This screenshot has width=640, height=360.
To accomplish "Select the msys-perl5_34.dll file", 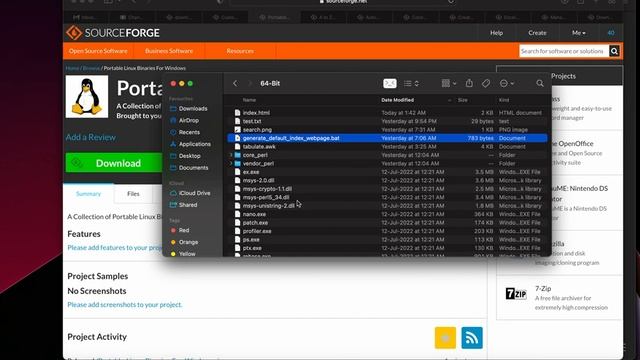I will tap(387, 197).
